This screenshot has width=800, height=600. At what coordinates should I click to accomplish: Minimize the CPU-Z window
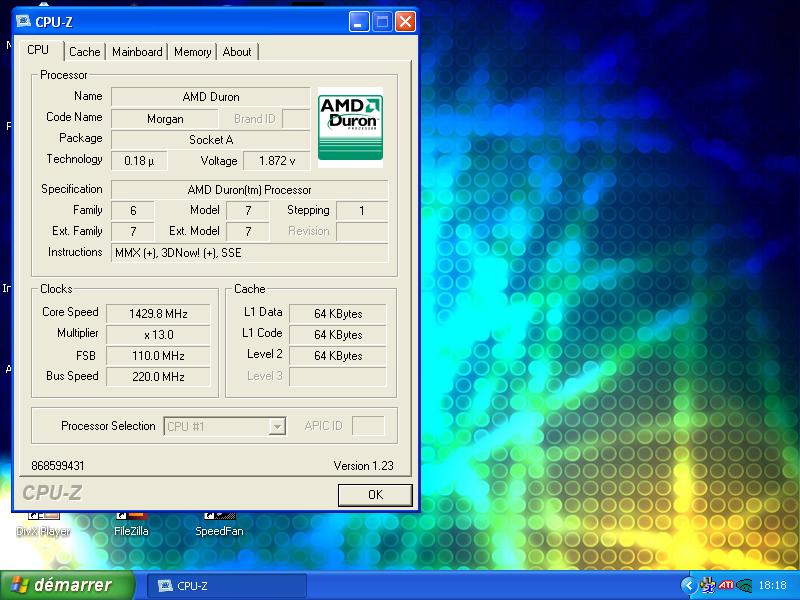[x=359, y=21]
